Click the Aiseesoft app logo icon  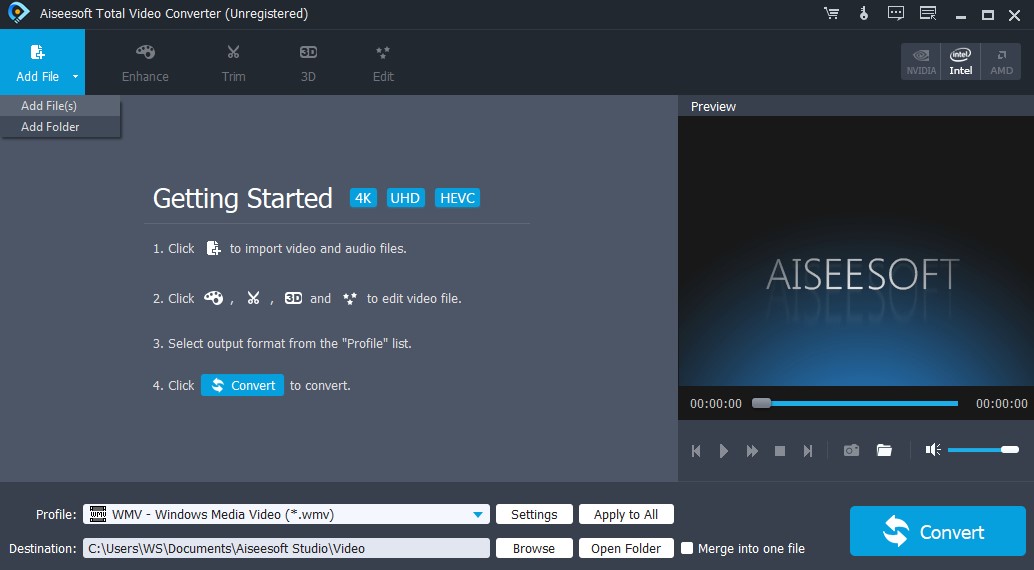(x=18, y=13)
